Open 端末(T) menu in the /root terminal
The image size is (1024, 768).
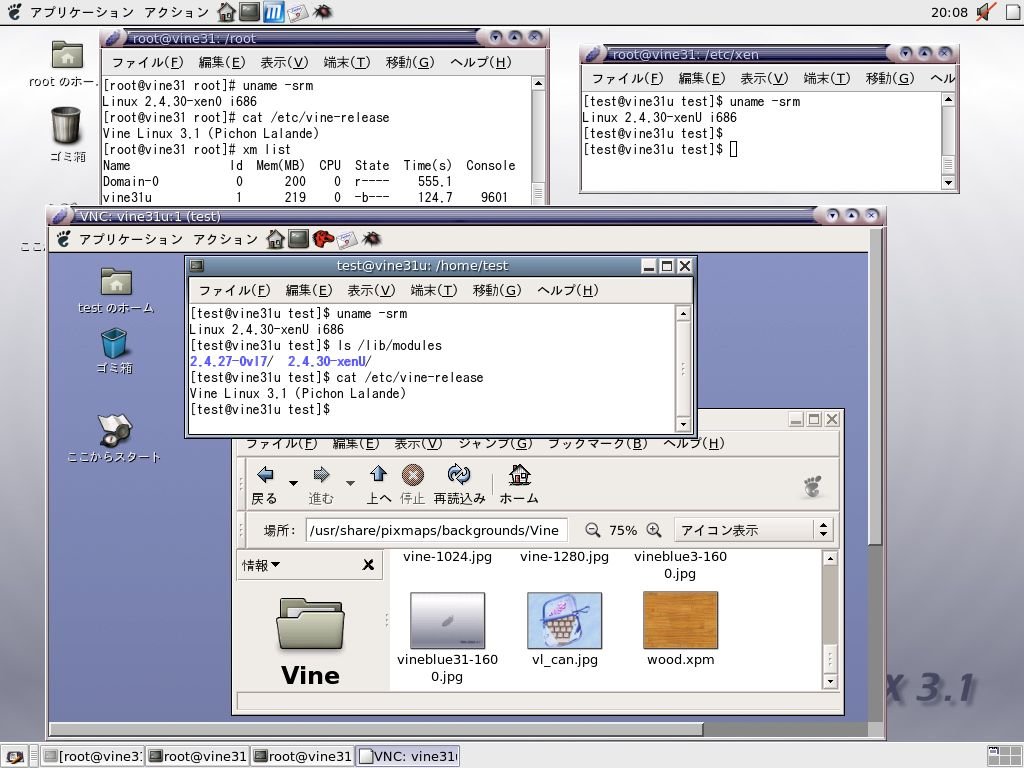347,62
